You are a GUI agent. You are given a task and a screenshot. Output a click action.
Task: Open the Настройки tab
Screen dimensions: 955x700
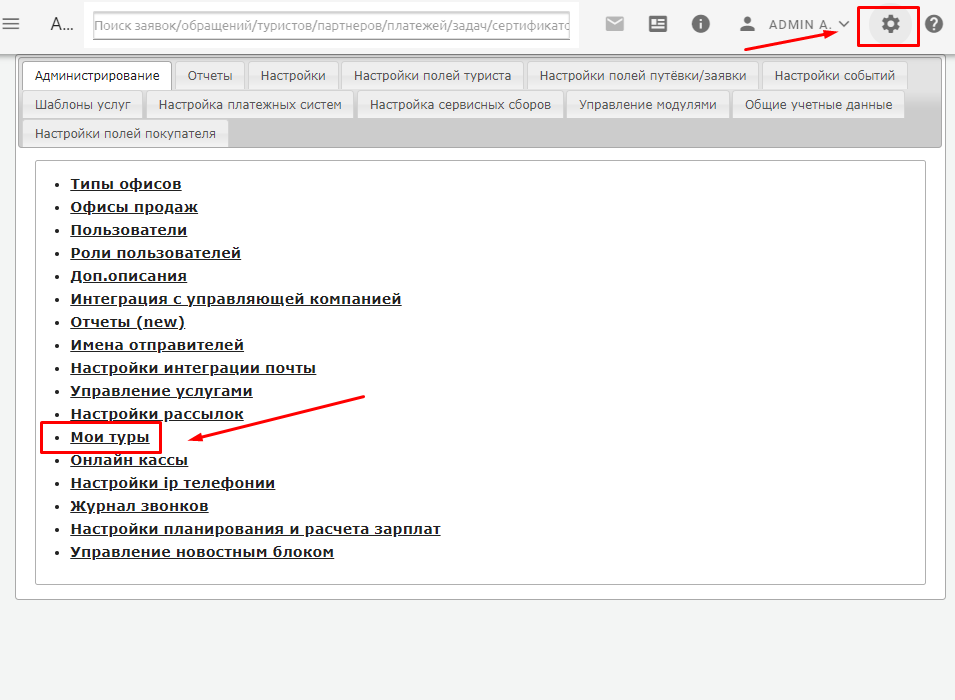293,76
